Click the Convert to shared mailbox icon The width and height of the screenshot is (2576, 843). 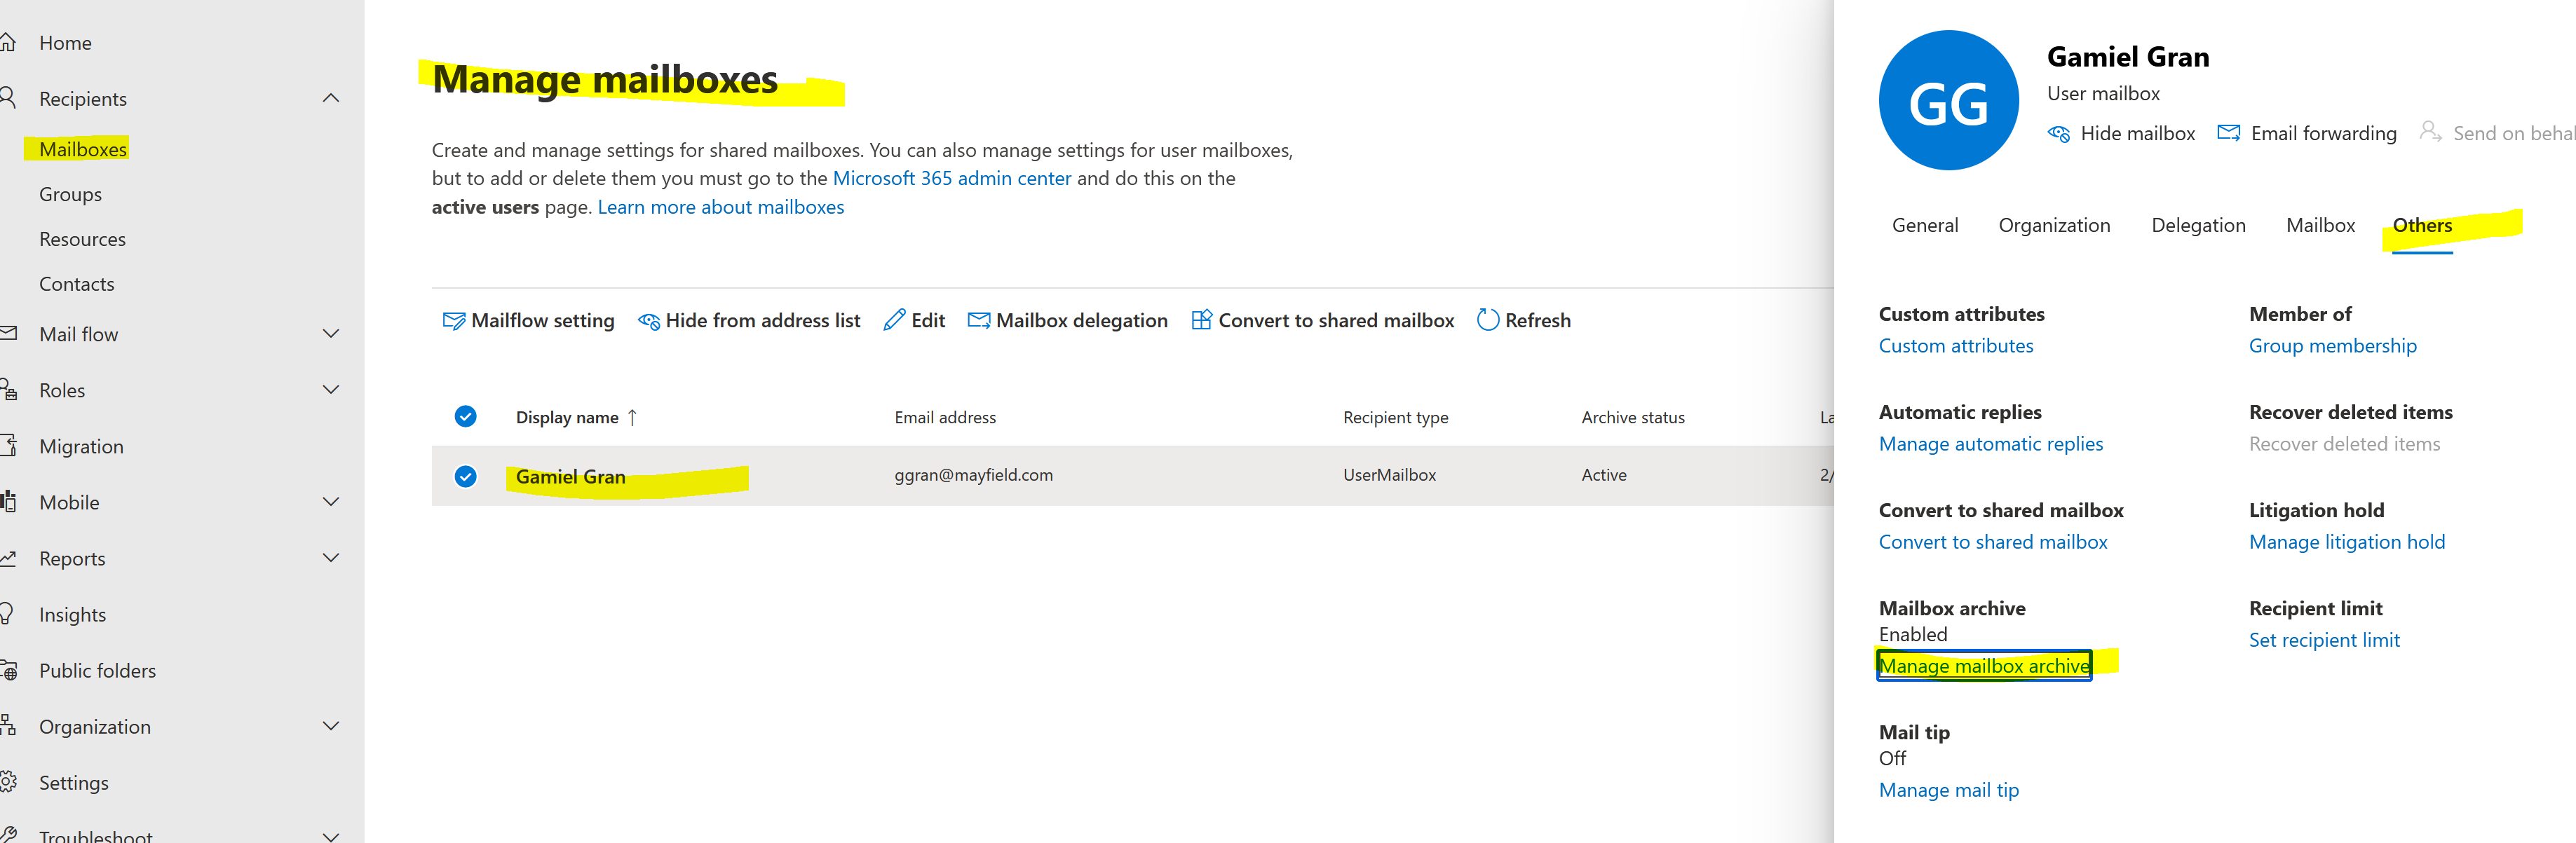point(1201,320)
